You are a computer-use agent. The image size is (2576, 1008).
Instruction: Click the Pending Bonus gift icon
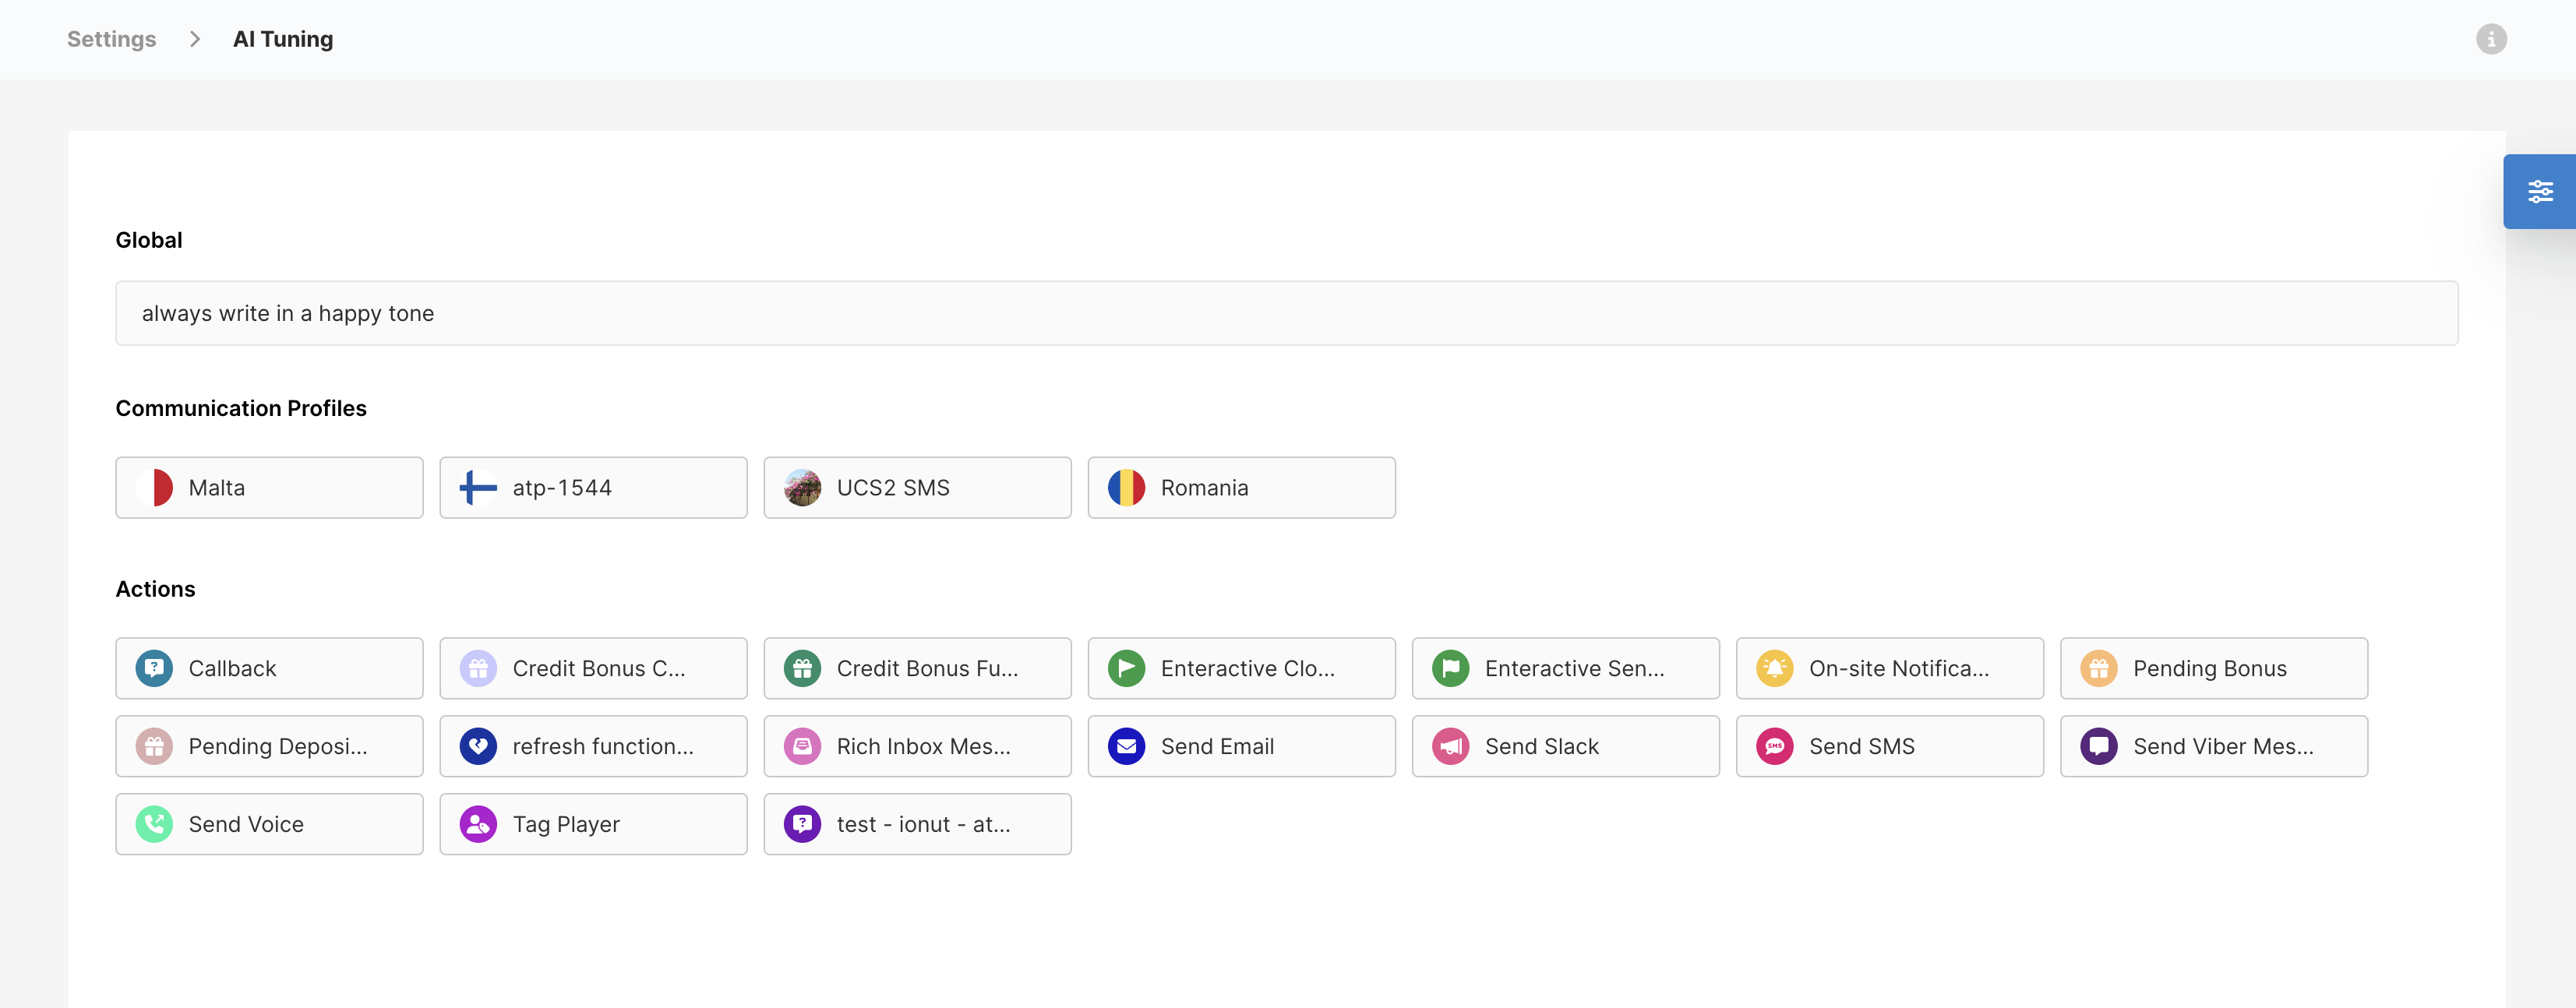[2098, 668]
